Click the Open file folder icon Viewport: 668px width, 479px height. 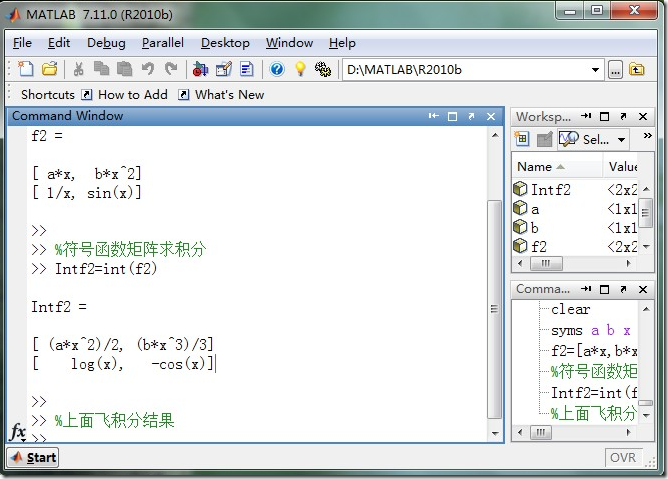click(49, 69)
